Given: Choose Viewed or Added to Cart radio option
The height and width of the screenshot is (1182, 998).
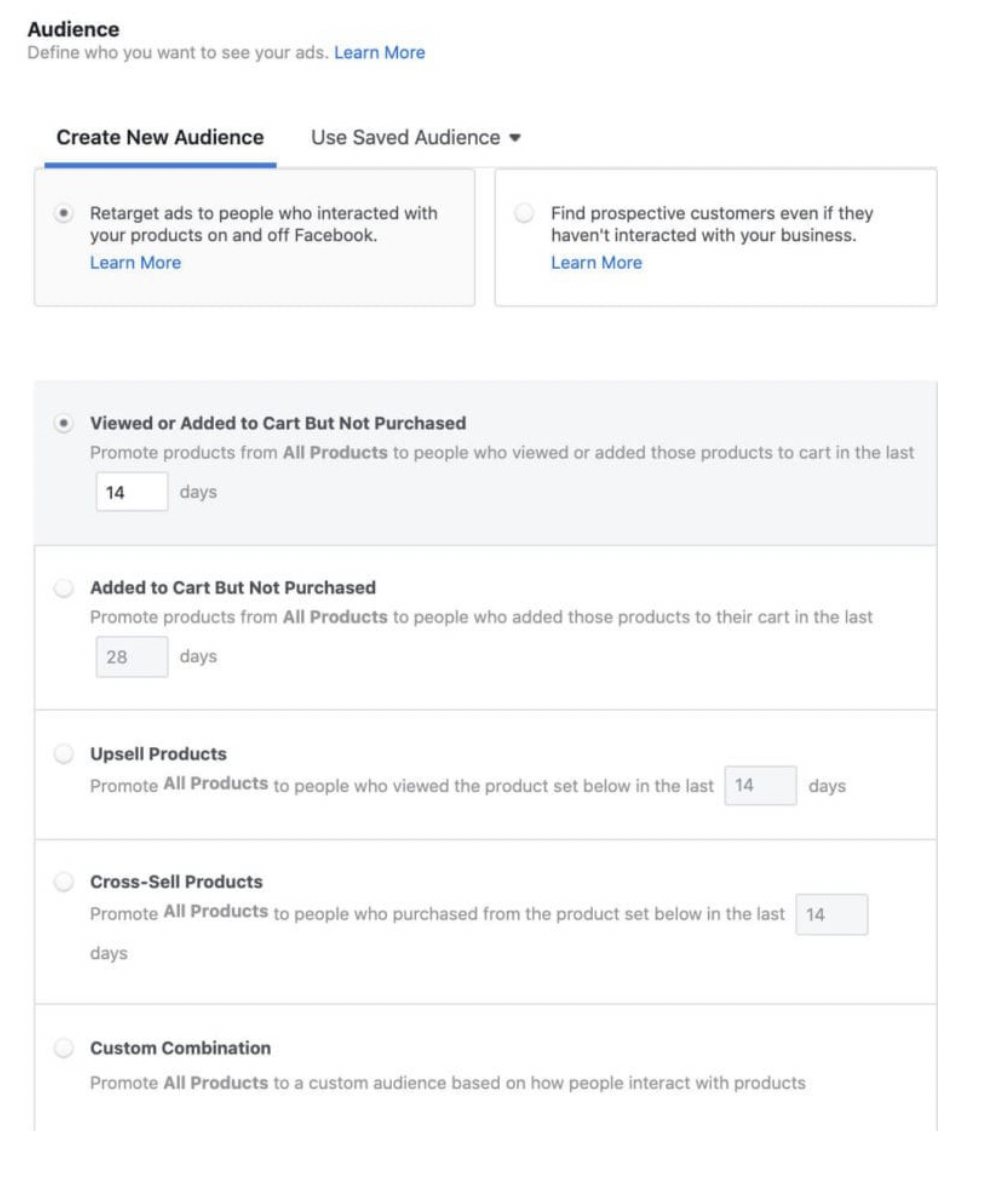Looking at the screenshot, I should (64, 423).
